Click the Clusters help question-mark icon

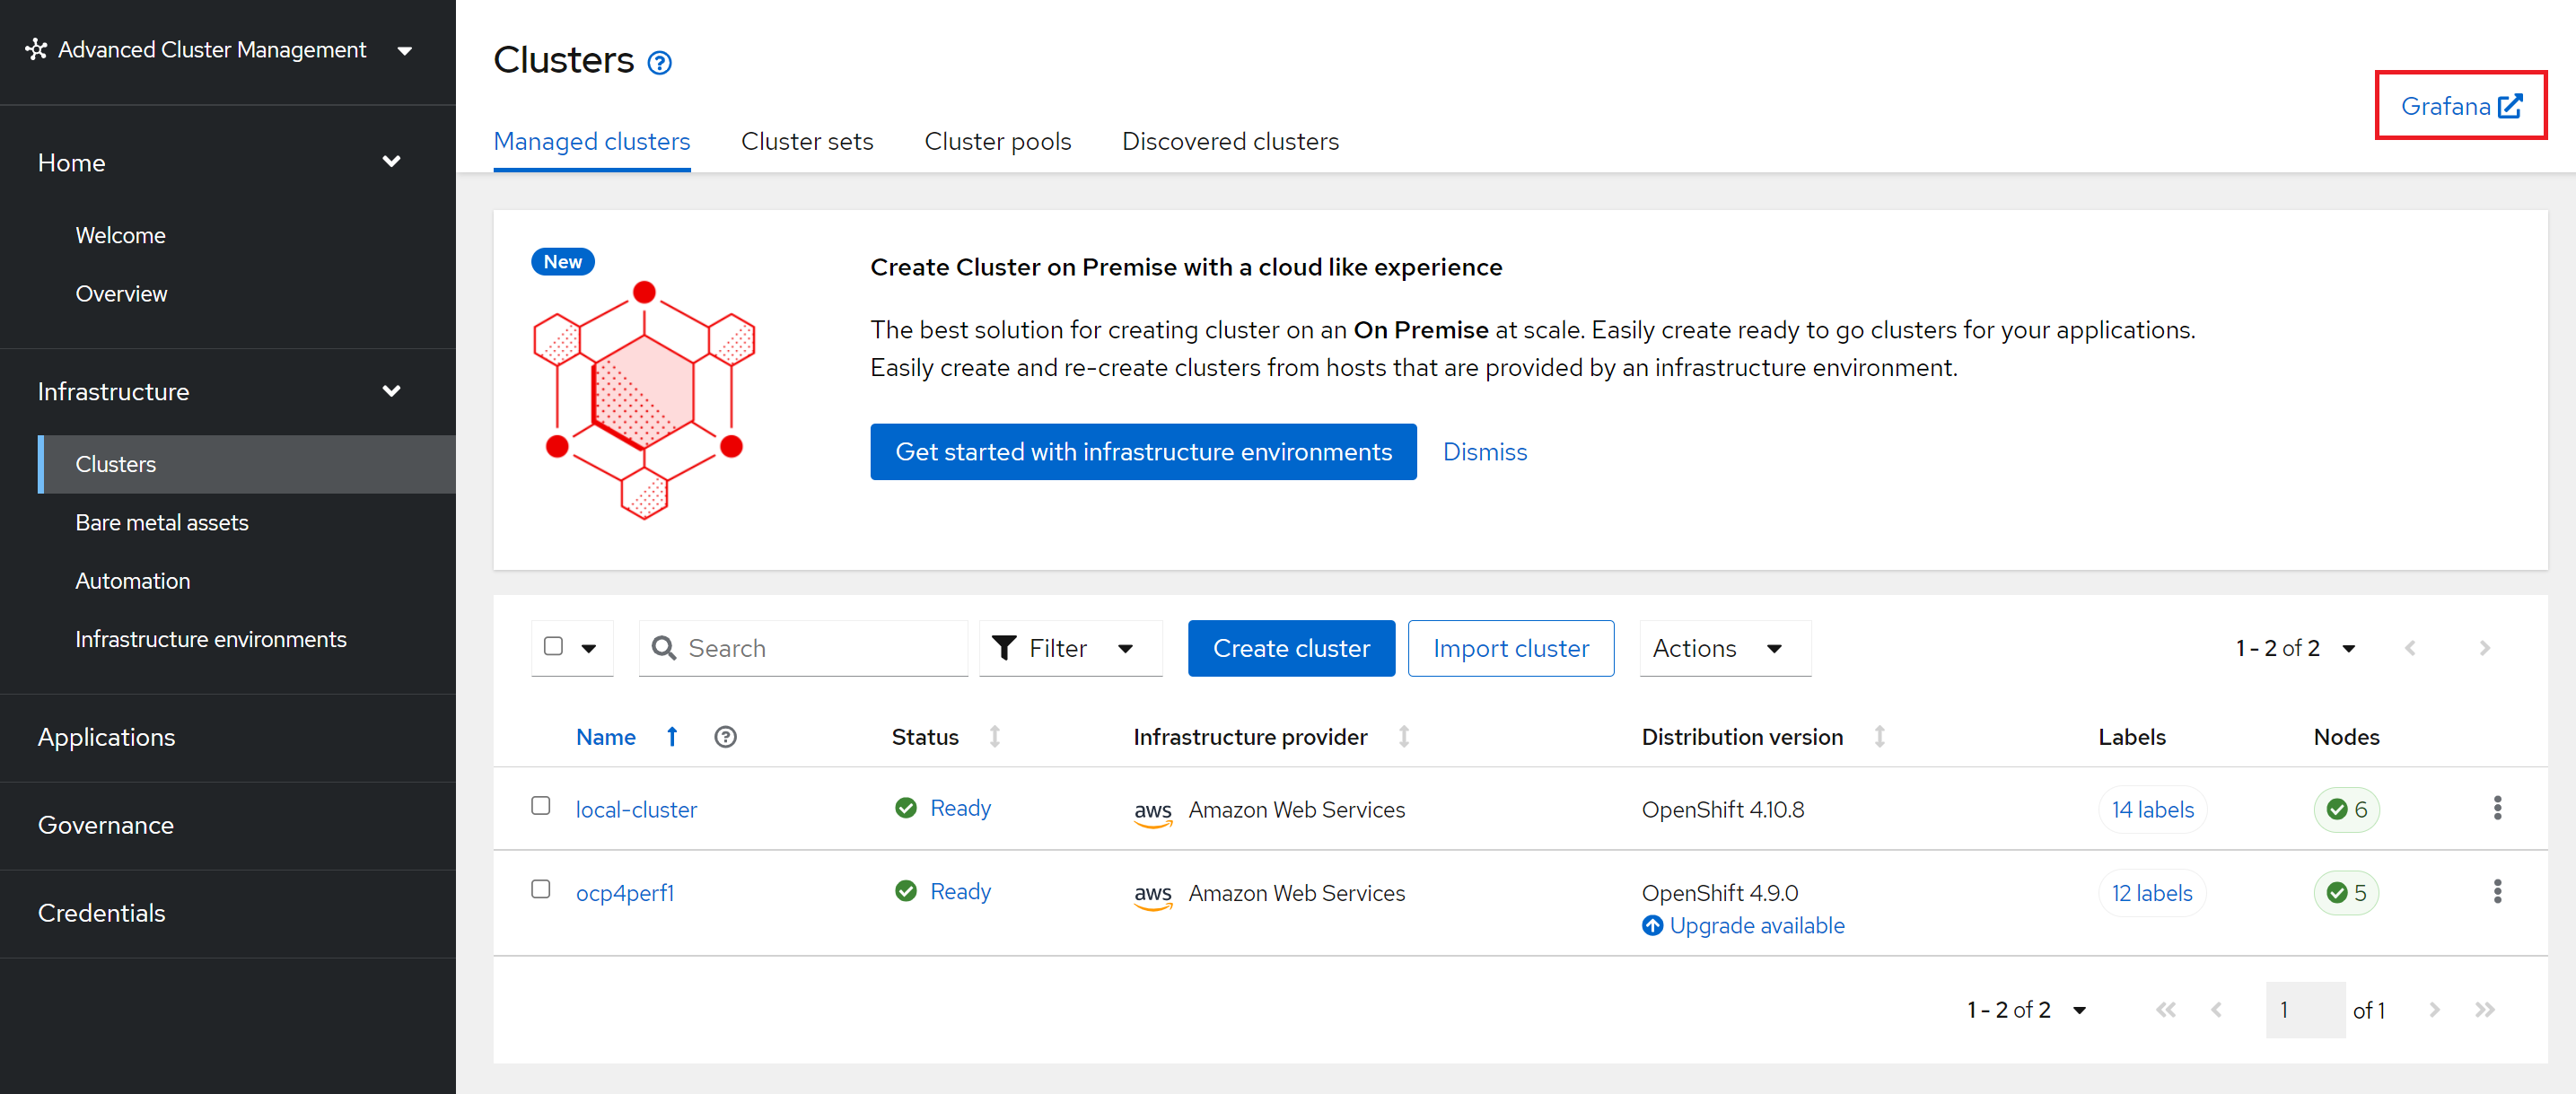pyautogui.click(x=659, y=63)
